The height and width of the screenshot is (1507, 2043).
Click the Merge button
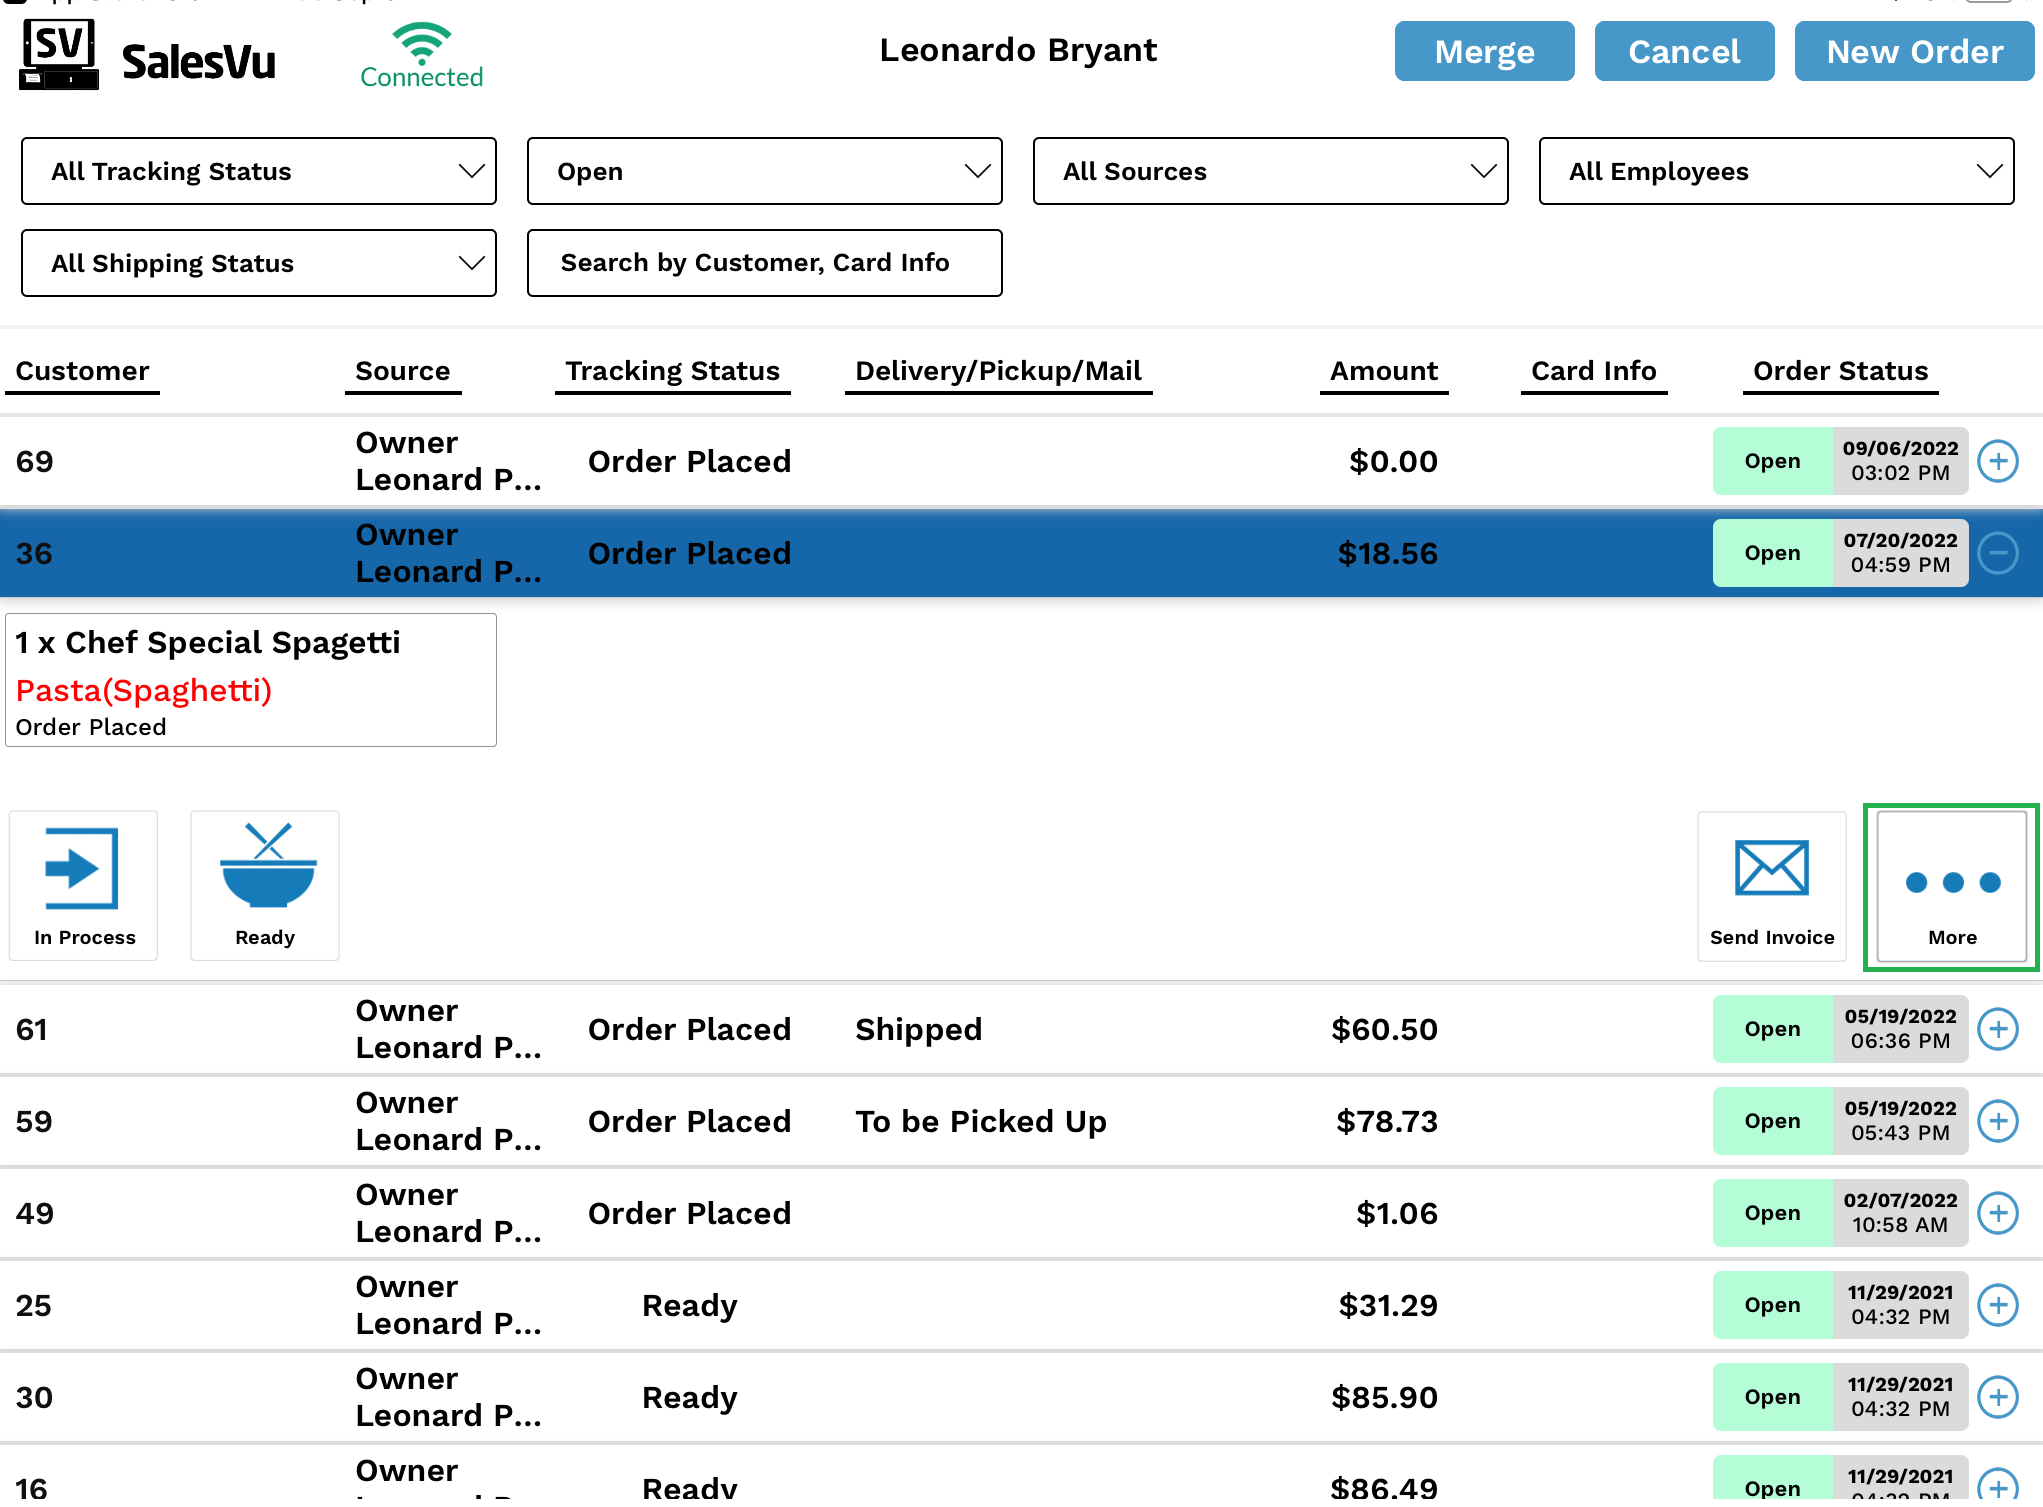pos(1484,51)
